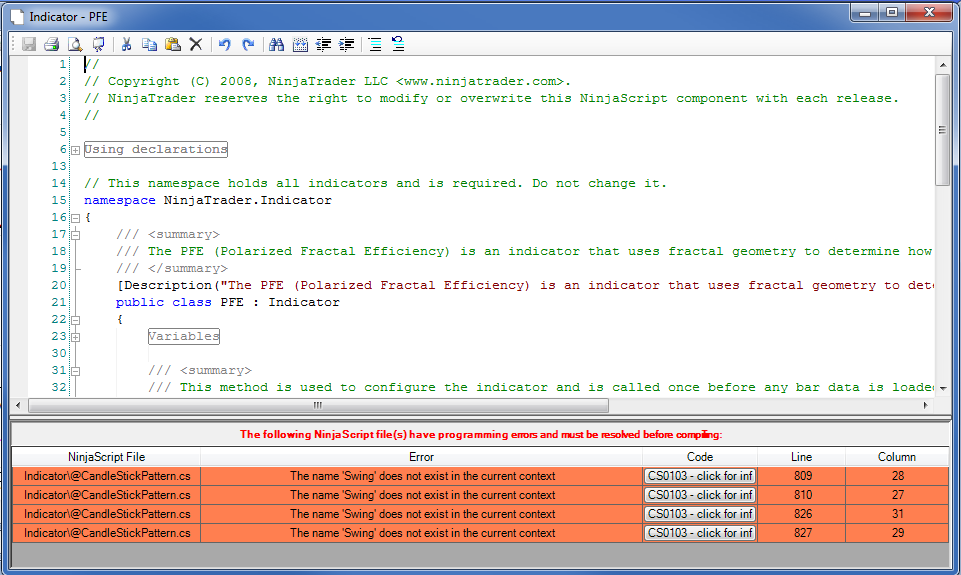
Task: Click the horizontal scroll right arrow
Action: [x=925, y=405]
